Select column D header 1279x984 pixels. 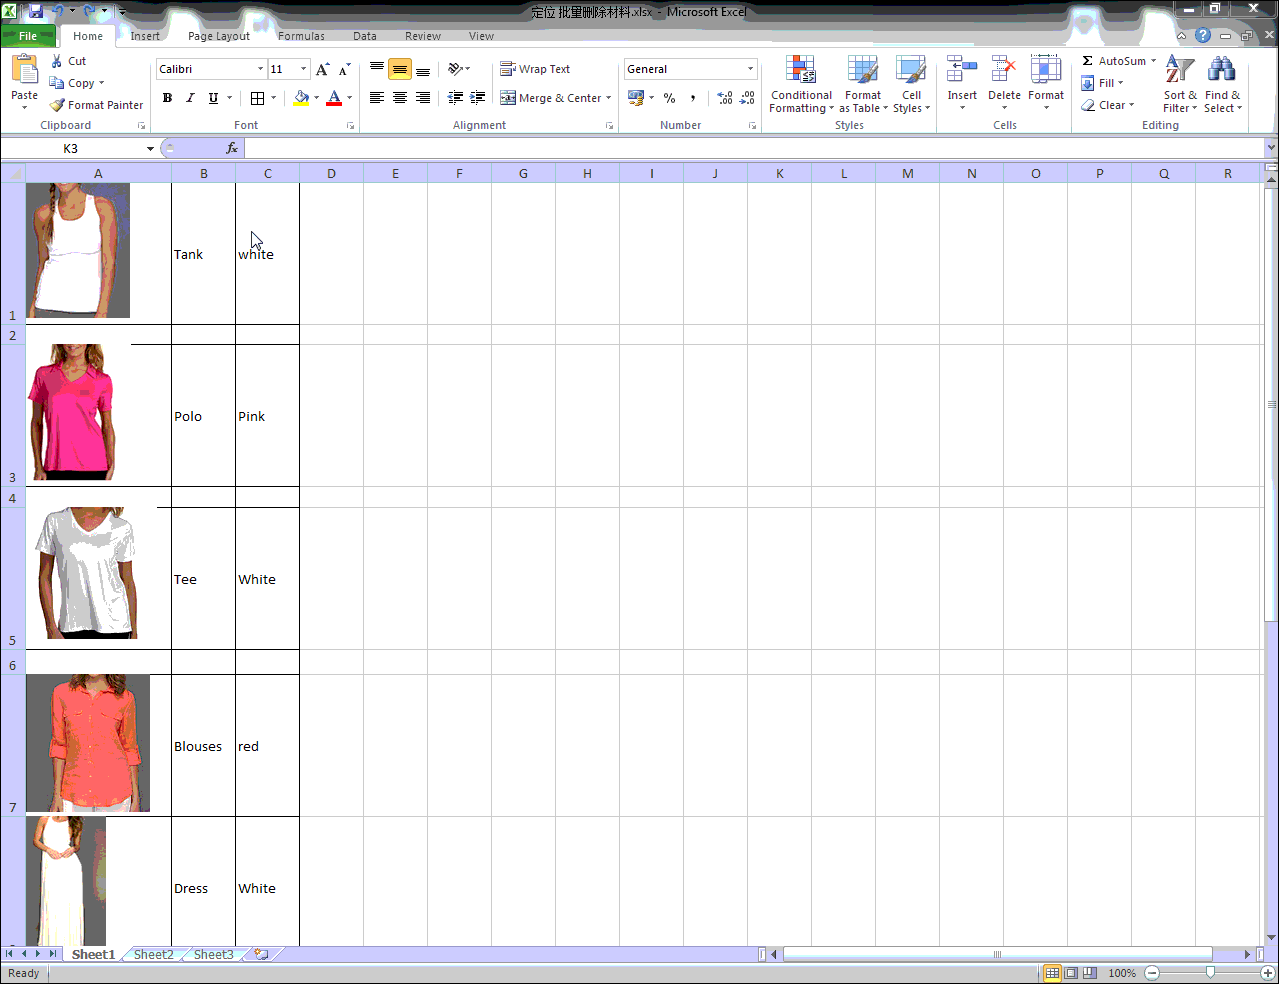tap(331, 173)
